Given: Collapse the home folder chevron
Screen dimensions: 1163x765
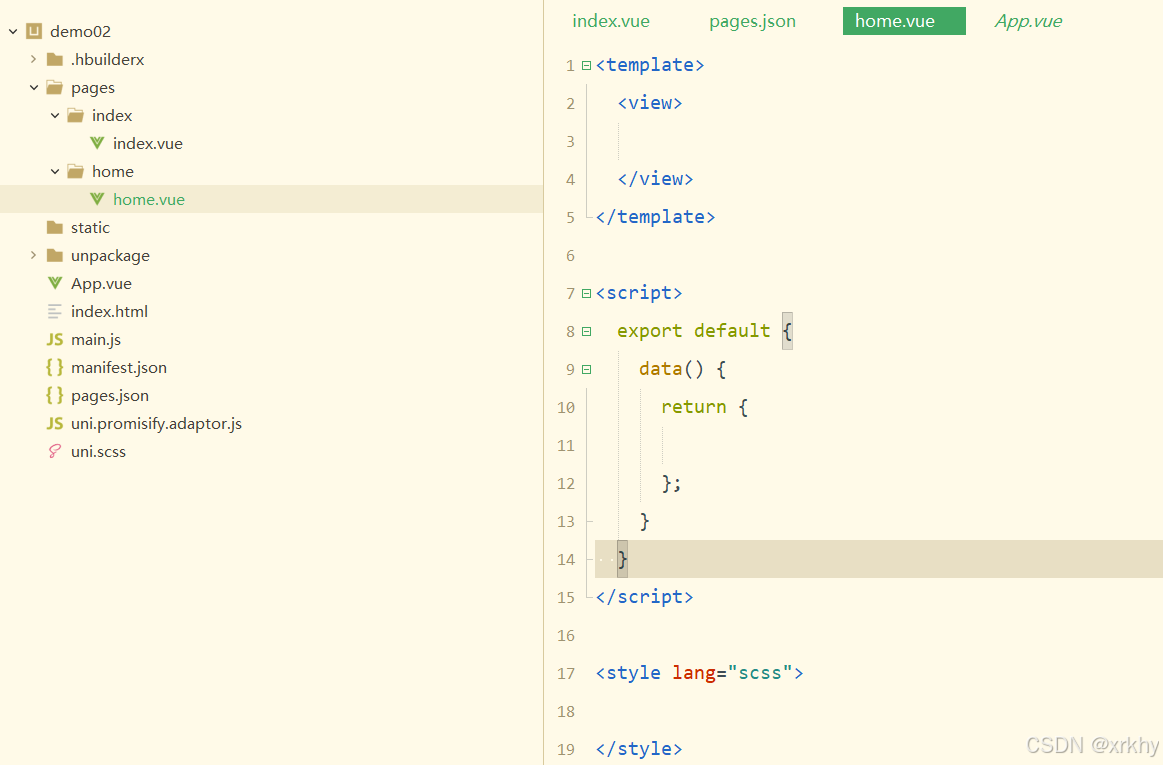Looking at the screenshot, I should coord(55,171).
